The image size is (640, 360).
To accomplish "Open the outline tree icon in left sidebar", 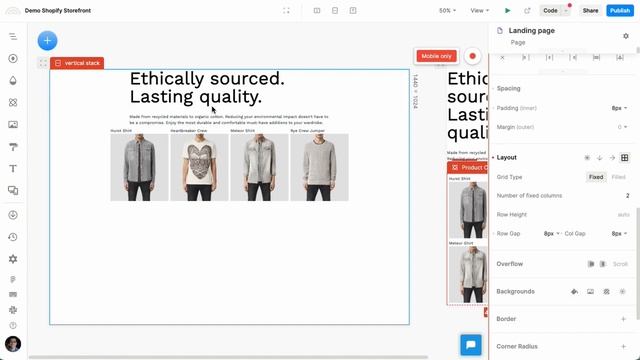I will click(13, 37).
